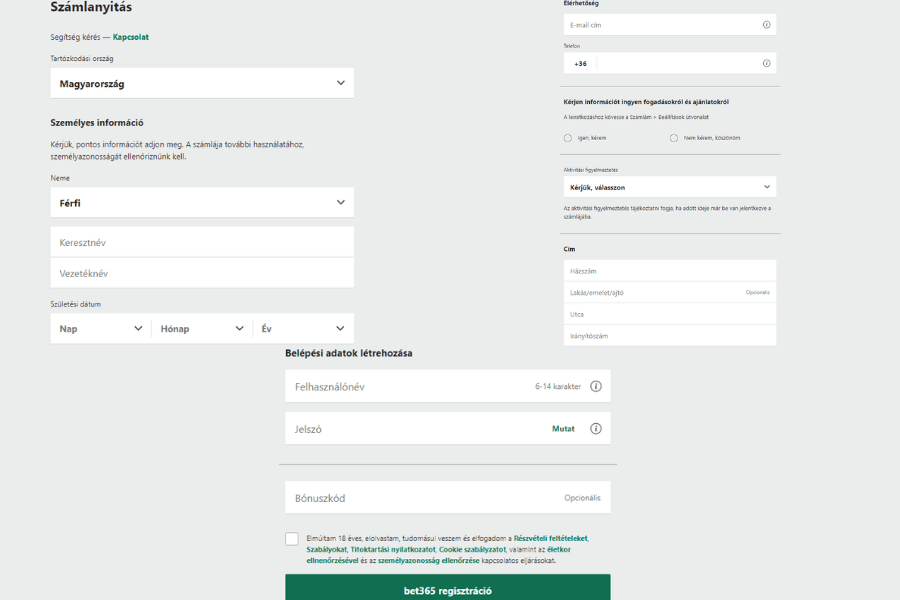Click the Felhasználónév input field
Screen dimensions: 900x600
click(x=448, y=386)
